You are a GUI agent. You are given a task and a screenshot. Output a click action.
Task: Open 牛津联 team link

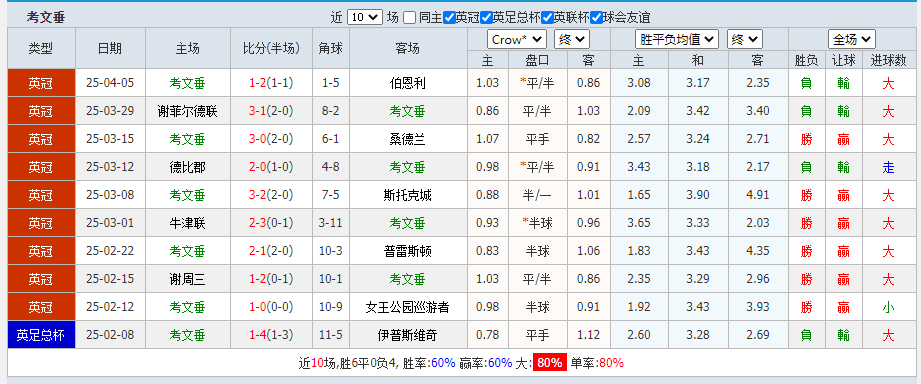(187, 223)
